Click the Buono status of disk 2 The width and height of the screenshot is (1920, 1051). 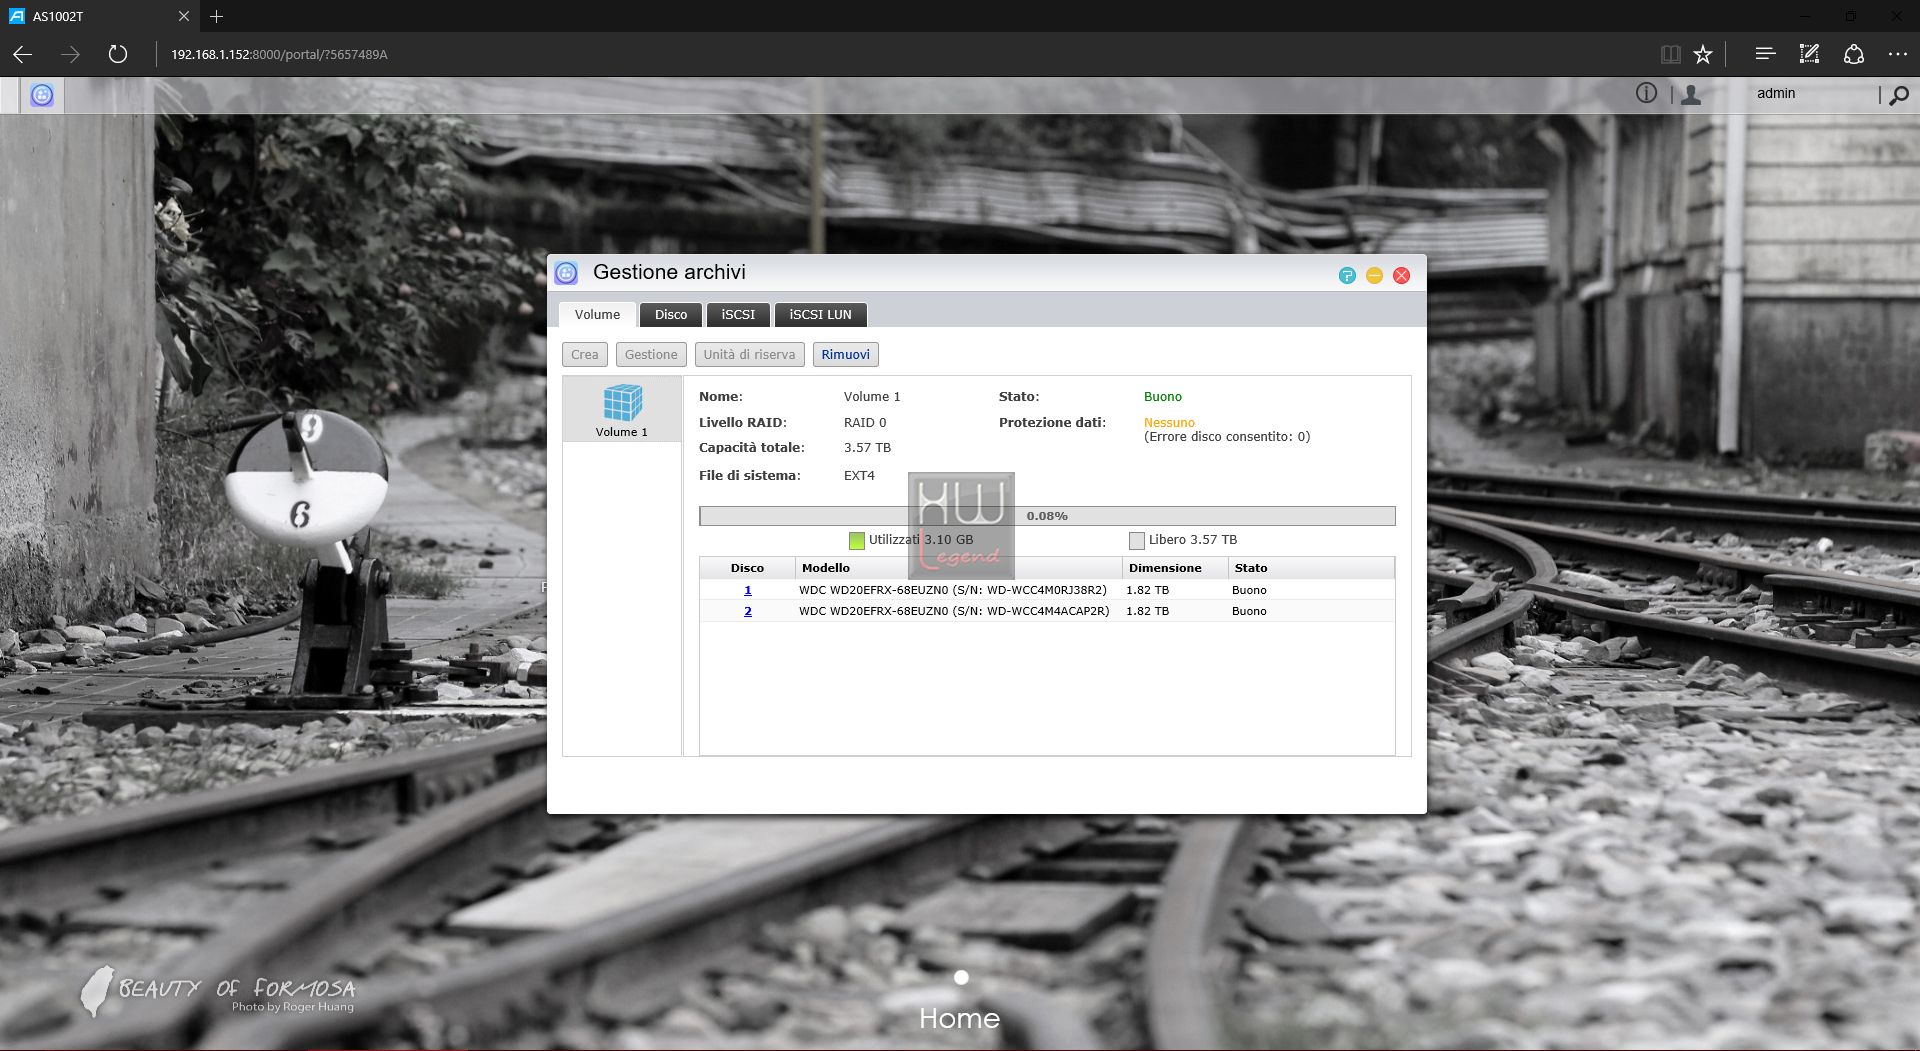(1249, 611)
